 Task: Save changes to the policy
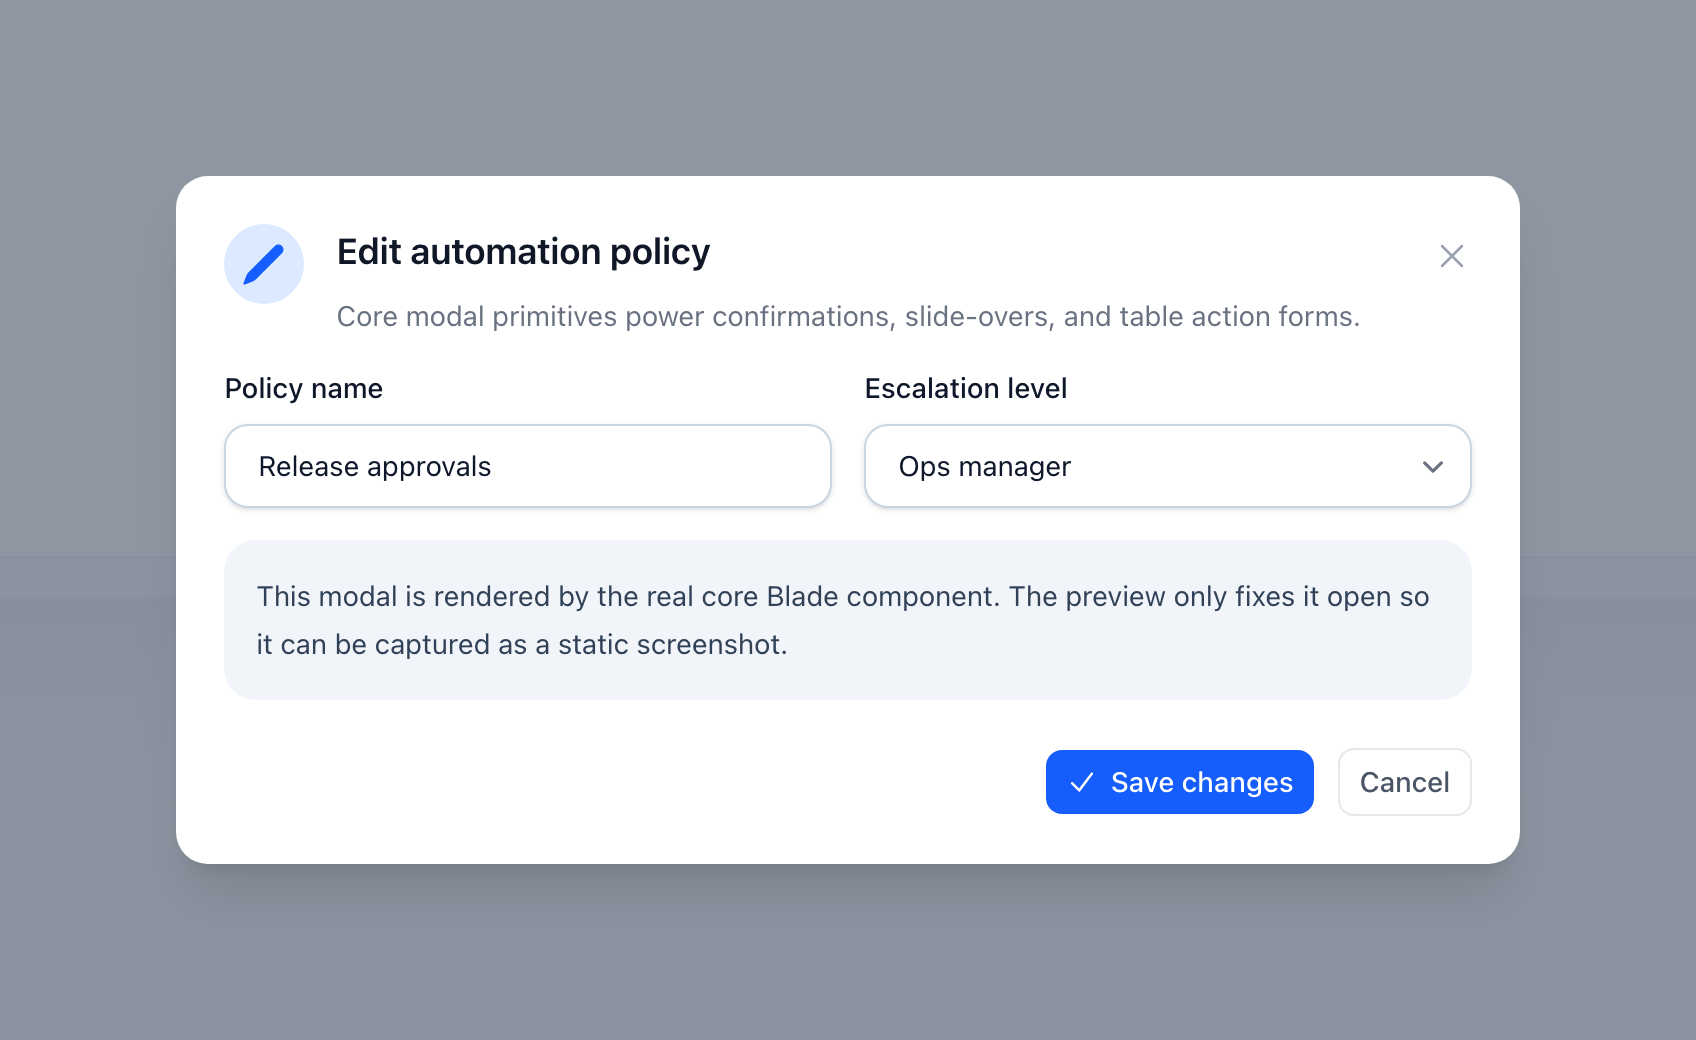(x=1179, y=782)
